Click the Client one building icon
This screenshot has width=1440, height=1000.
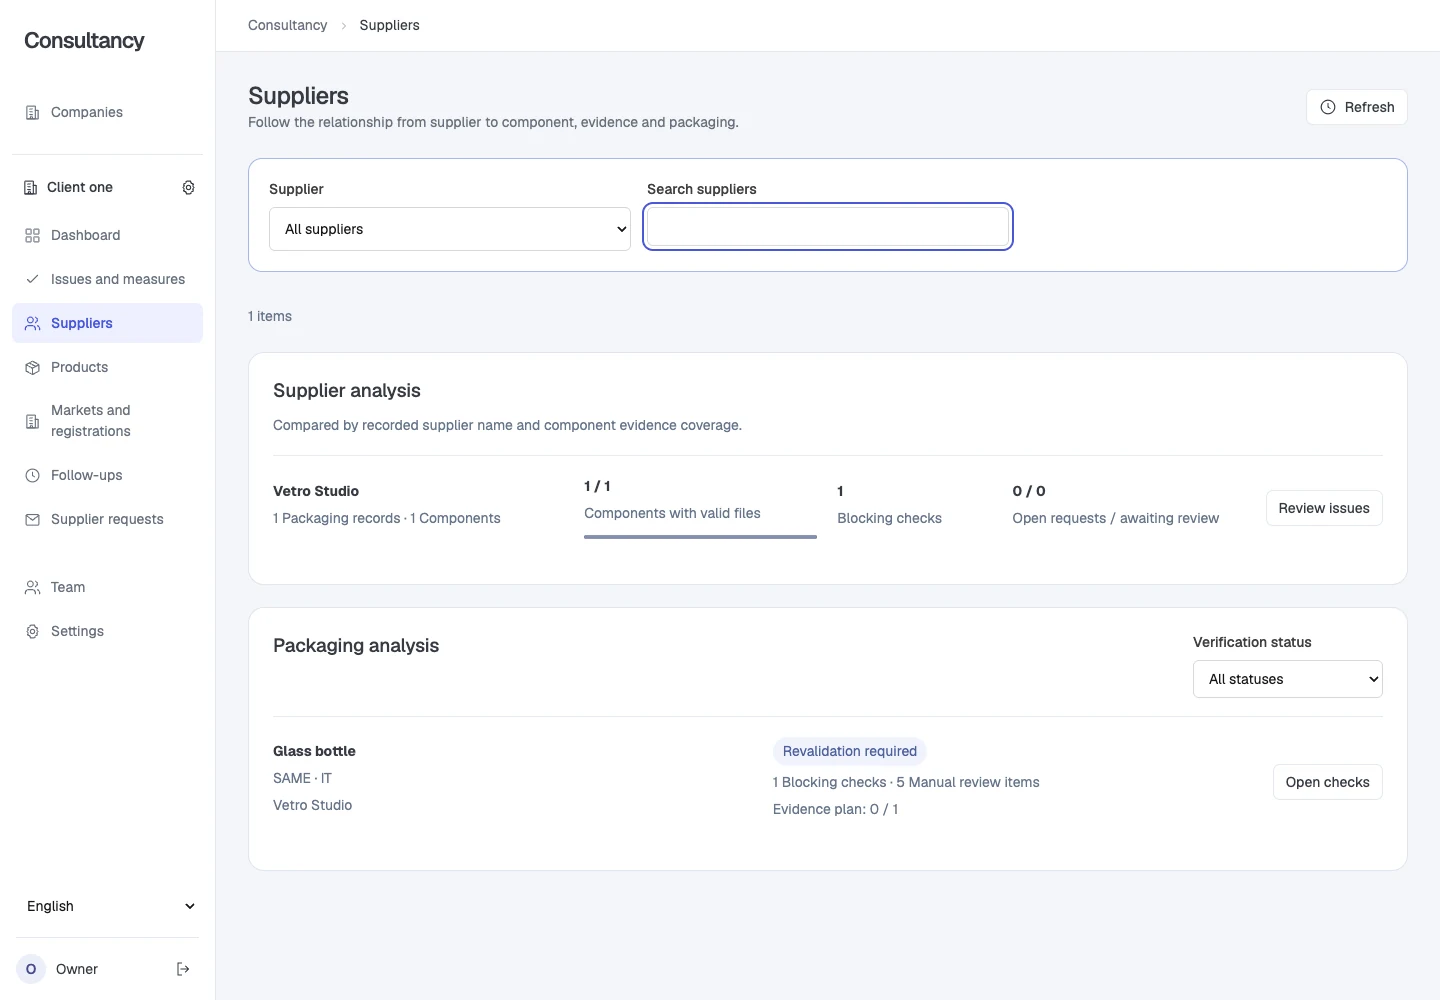pyautogui.click(x=30, y=188)
